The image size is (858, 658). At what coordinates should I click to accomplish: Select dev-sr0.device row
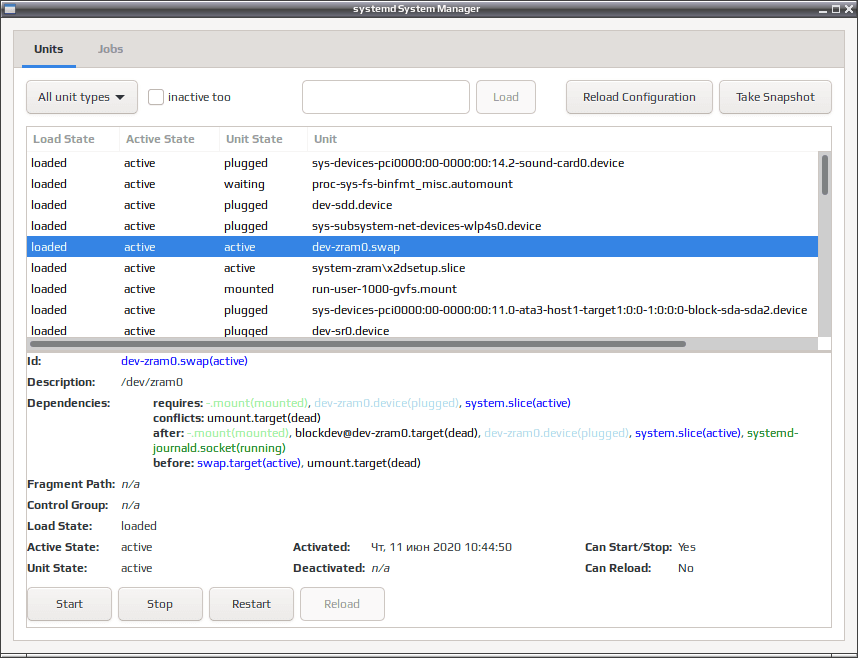point(422,330)
